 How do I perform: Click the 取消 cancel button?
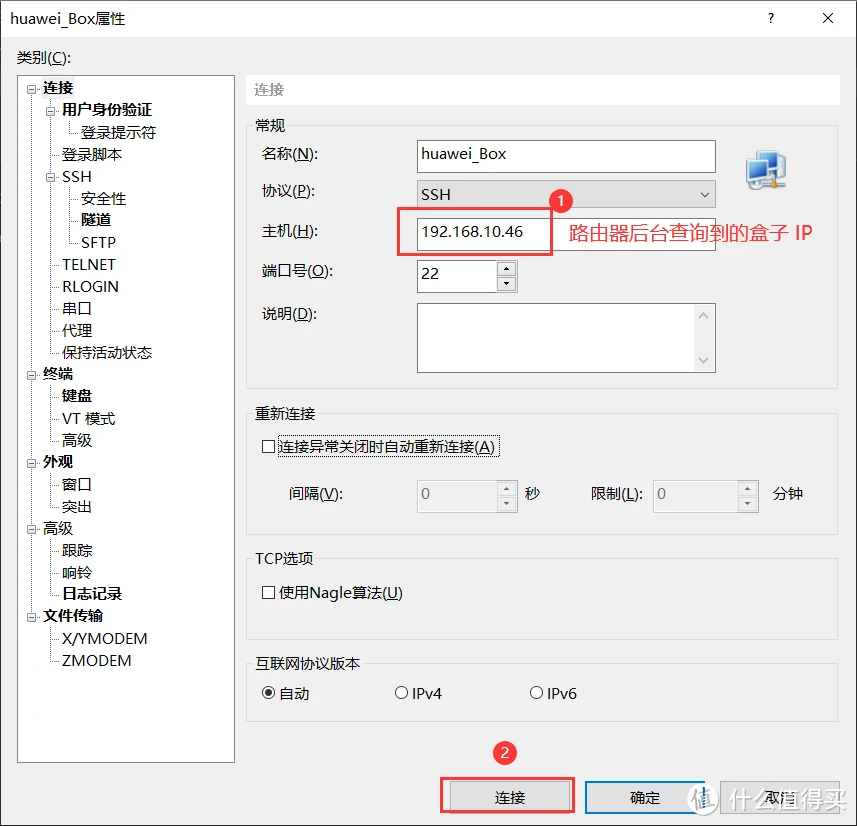tap(780, 798)
